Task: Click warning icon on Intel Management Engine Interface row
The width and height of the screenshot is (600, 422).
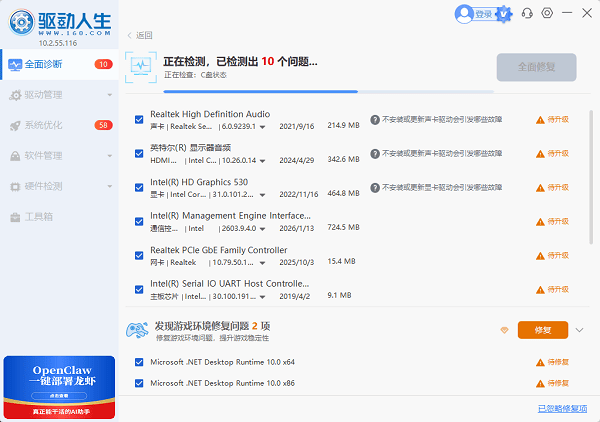Action: (x=540, y=222)
